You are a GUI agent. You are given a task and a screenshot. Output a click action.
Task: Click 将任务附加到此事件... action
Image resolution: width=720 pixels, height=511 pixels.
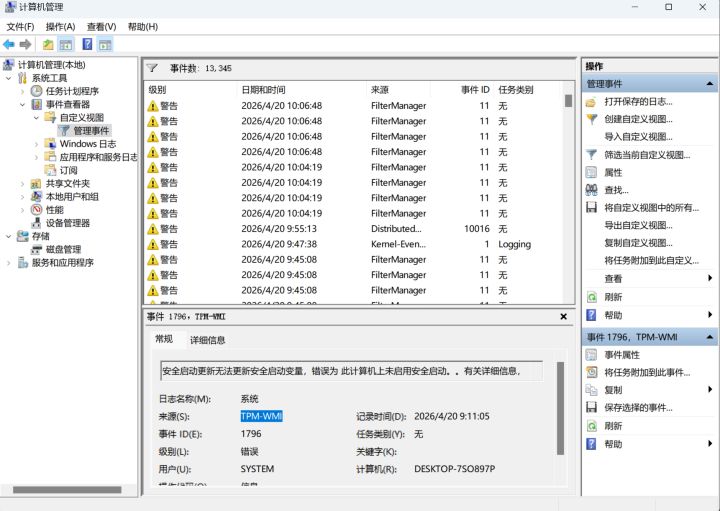(647, 372)
